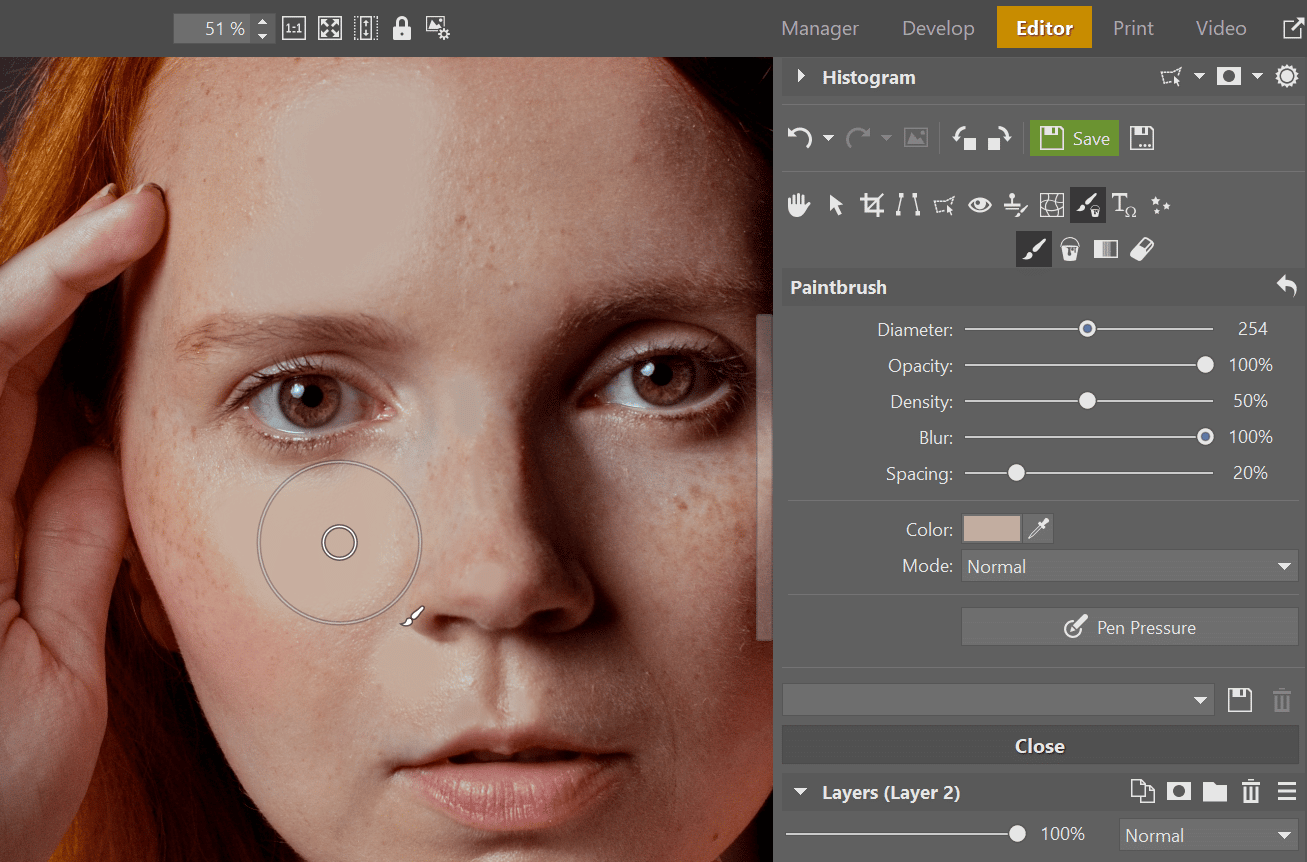Click the layer group folder icon

[1215, 792]
